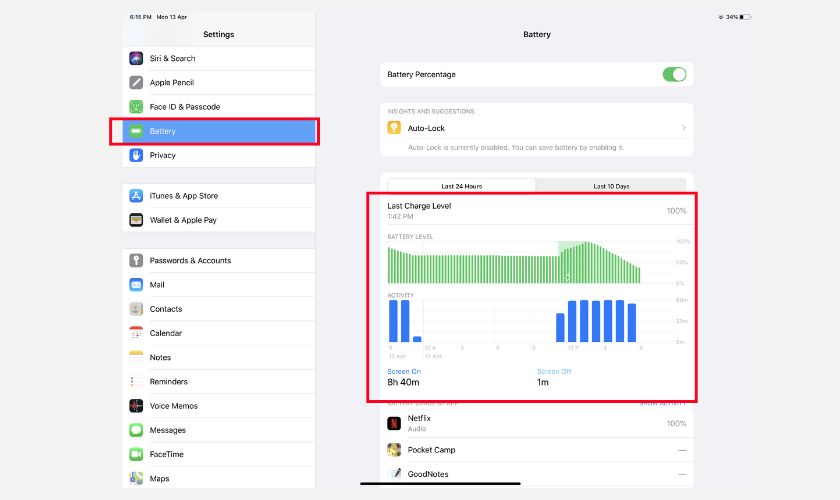Viewport: 840px width, 500px height.
Task: Toggle the Battery Percentage switch off
Action: (x=674, y=74)
